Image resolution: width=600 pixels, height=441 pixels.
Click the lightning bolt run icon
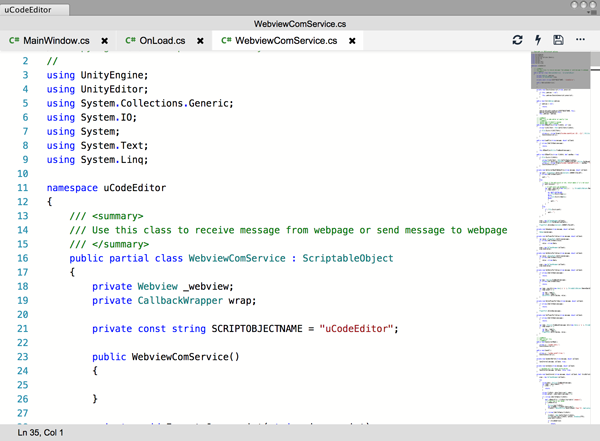[x=538, y=40]
